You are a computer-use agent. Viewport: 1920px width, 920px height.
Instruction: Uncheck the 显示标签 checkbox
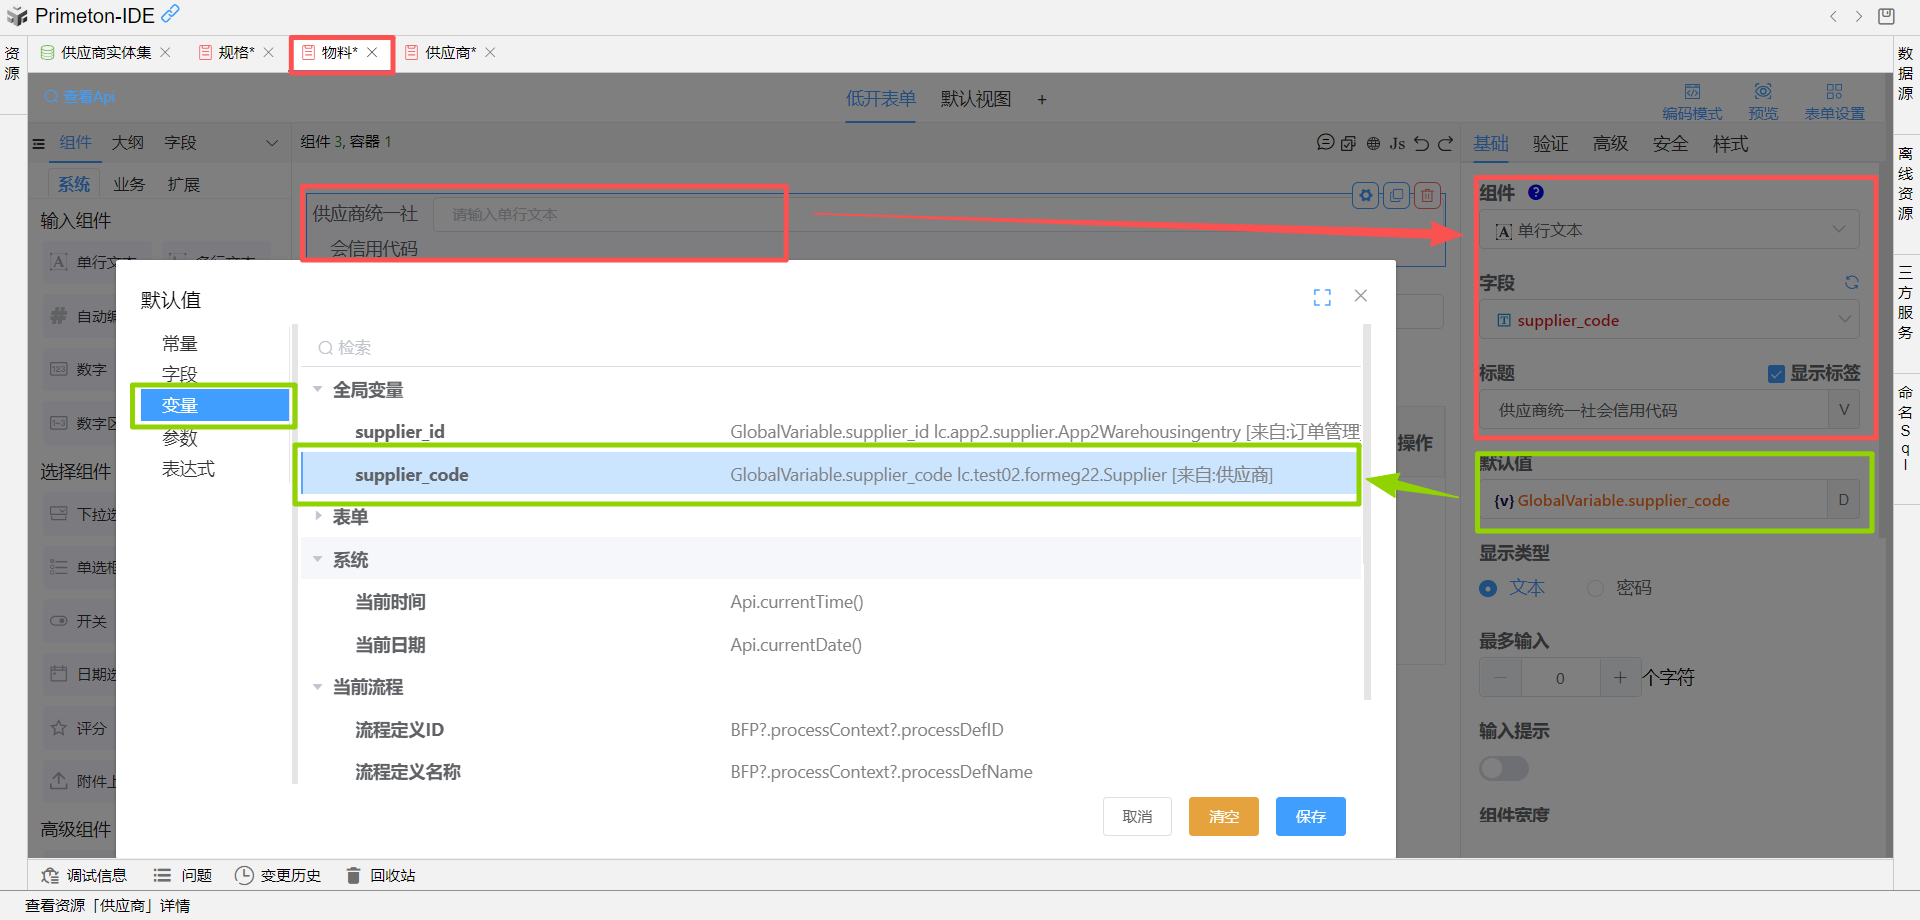(x=1776, y=374)
